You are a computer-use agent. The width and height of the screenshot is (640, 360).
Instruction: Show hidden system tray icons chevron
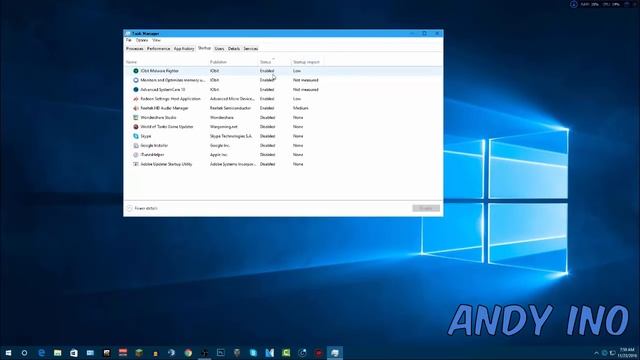[596, 353]
